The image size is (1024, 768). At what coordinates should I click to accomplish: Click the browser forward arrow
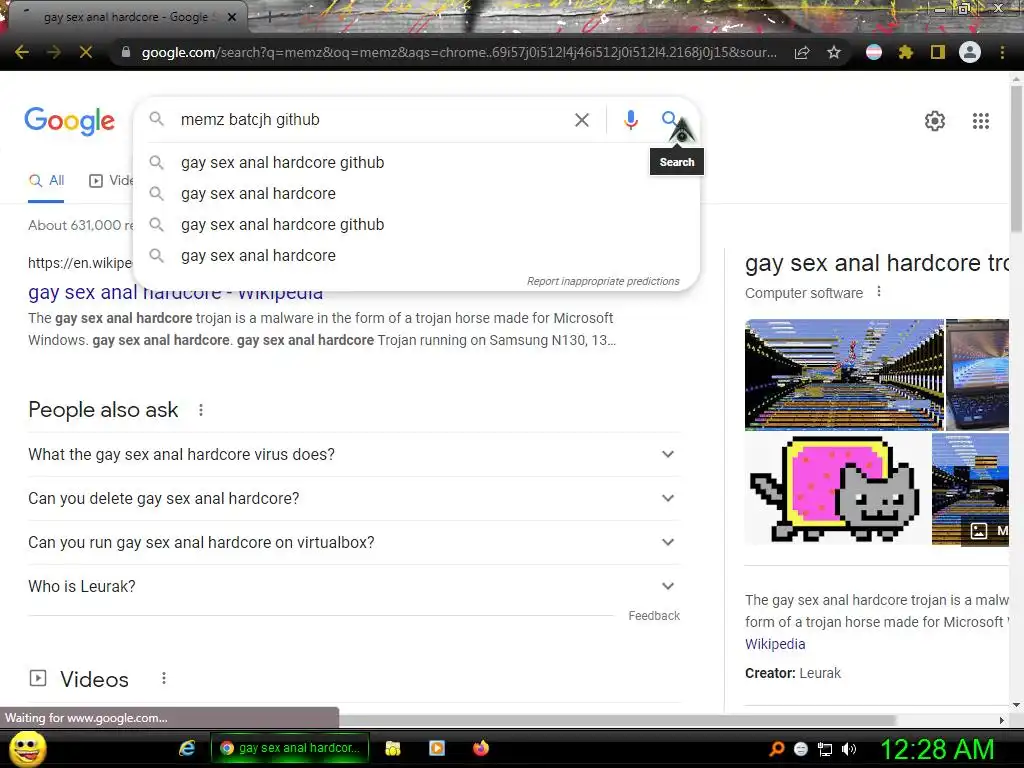[x=54, y=52]
